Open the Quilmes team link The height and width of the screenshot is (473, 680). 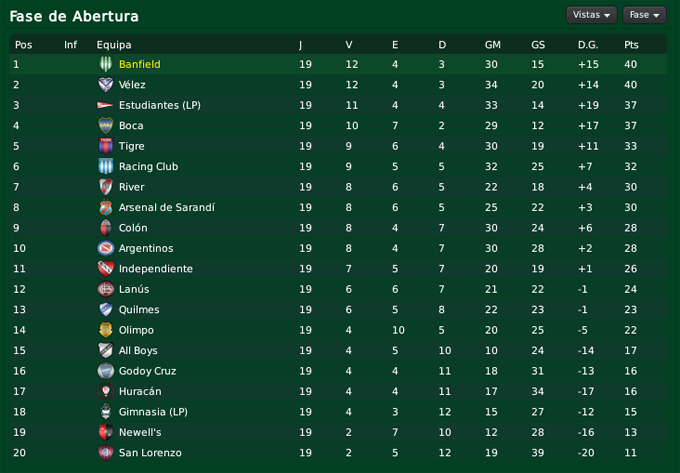click(139, 310)
